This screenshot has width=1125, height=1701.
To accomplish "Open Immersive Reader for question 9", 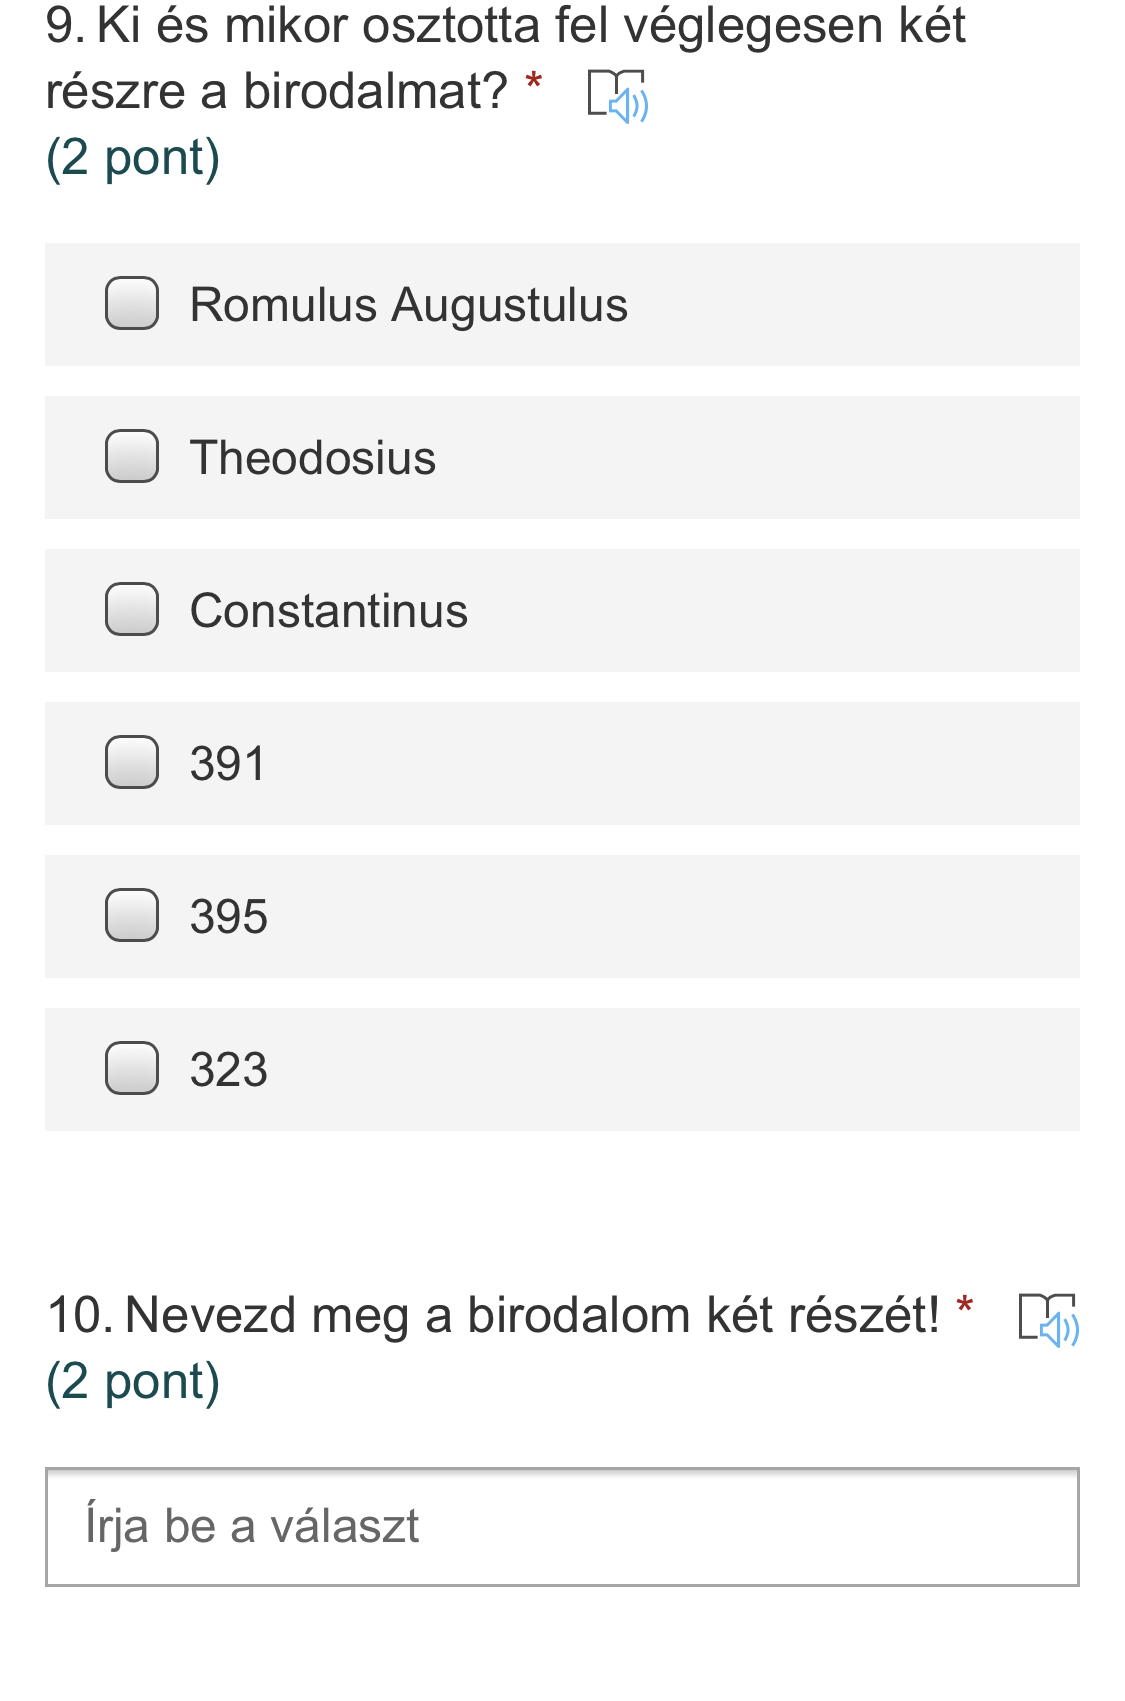I will [x=617, y=96].
